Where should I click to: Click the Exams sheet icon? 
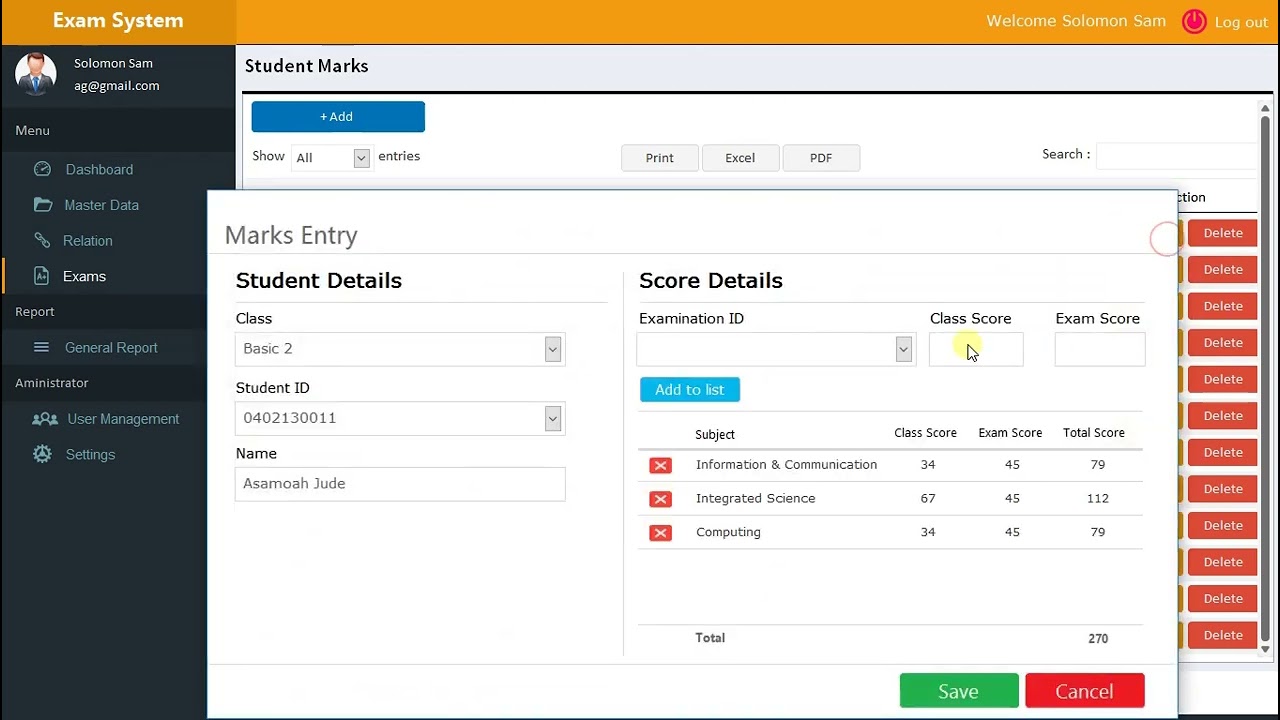click(41, 276)
